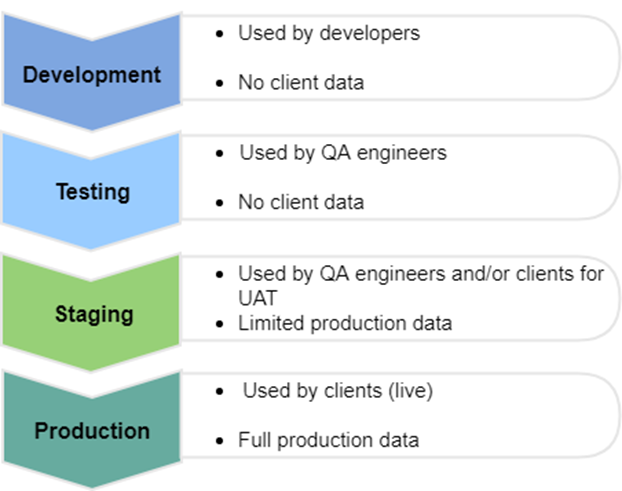The width and height of the screenshot is (622, 491).
Task: Click the "Used by developers" text
Action: [328, 33]
